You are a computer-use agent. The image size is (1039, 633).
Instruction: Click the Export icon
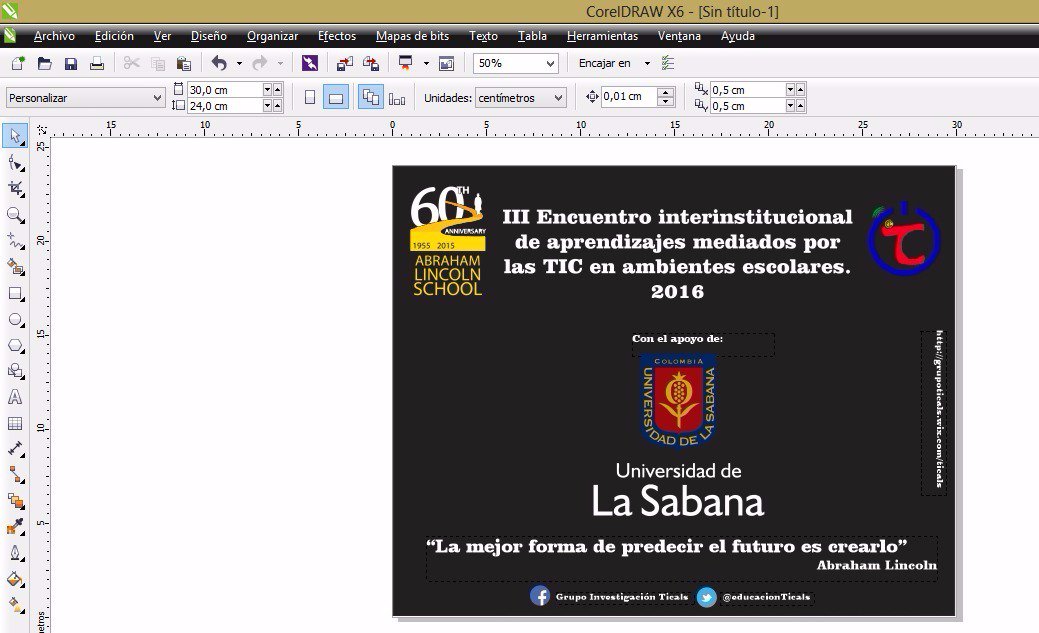(x=371, y=63)
